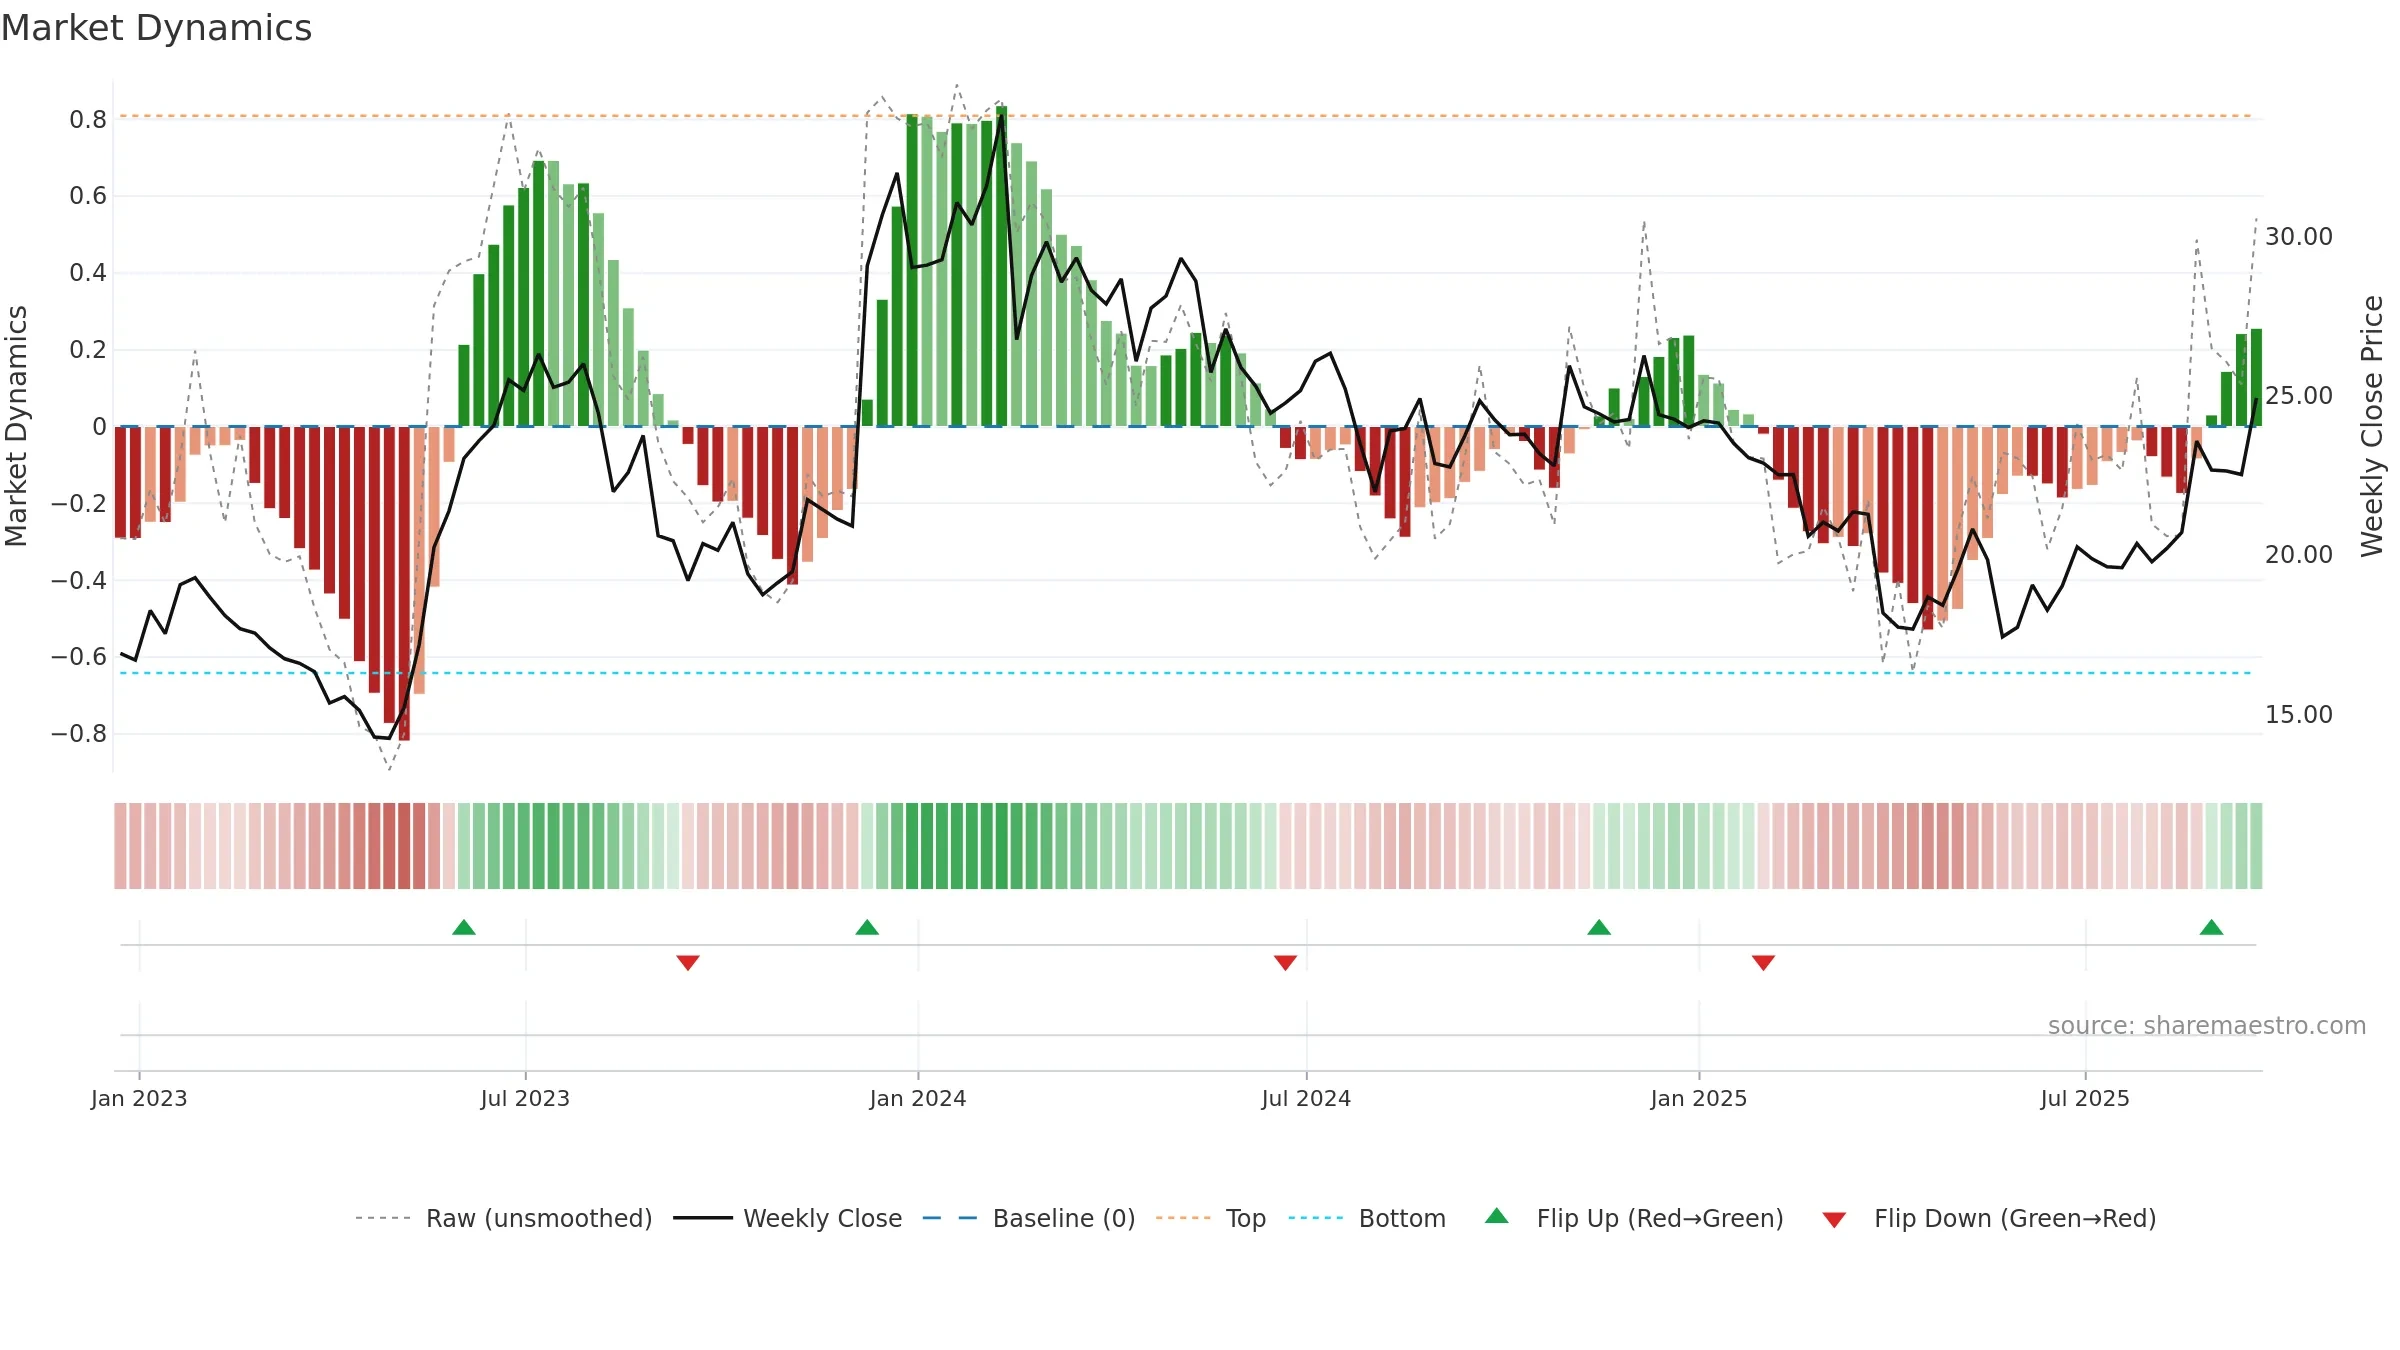This screenshot has width=2400, height=1350.
Task: Click the '30.00' price axis label
Action: tap(2299, 237)
